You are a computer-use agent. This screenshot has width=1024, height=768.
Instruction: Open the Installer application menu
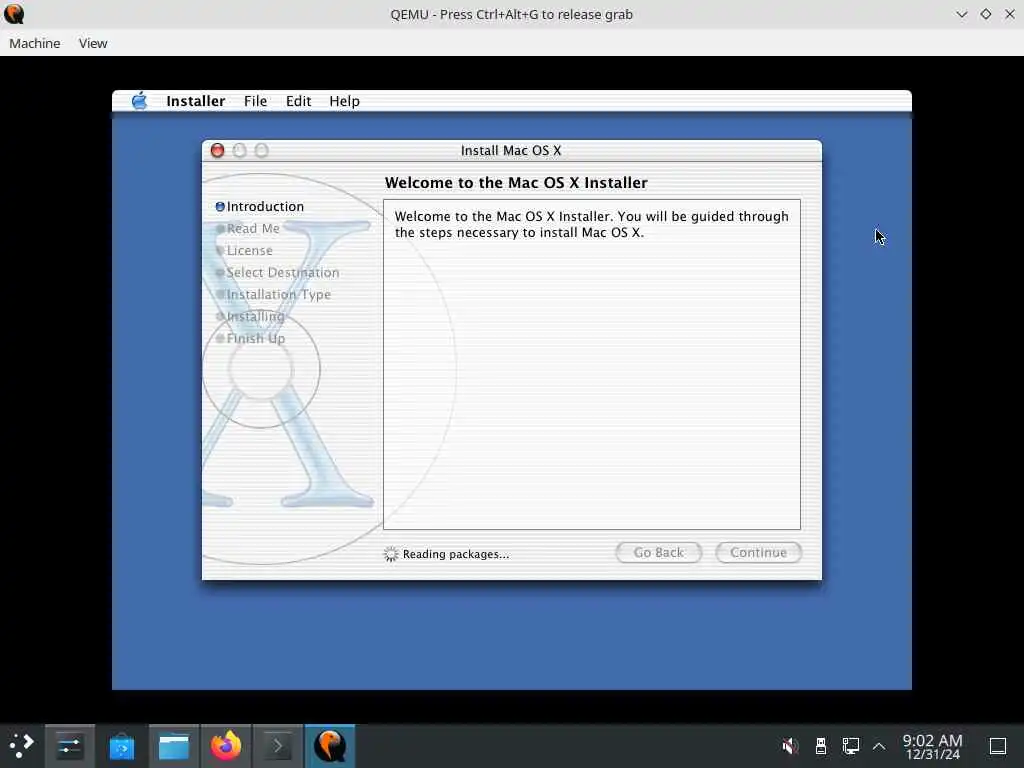(x=195, y=101)
